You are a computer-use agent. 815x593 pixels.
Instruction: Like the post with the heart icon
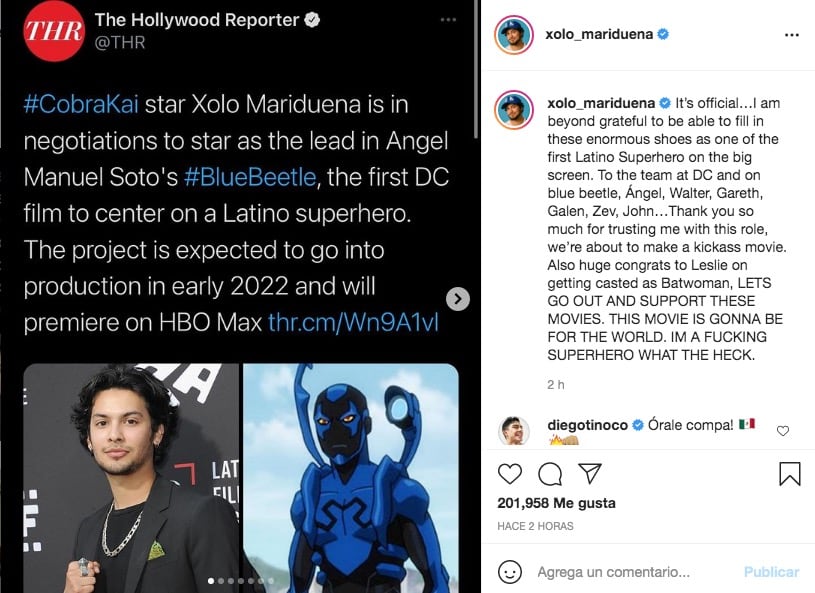509,473
